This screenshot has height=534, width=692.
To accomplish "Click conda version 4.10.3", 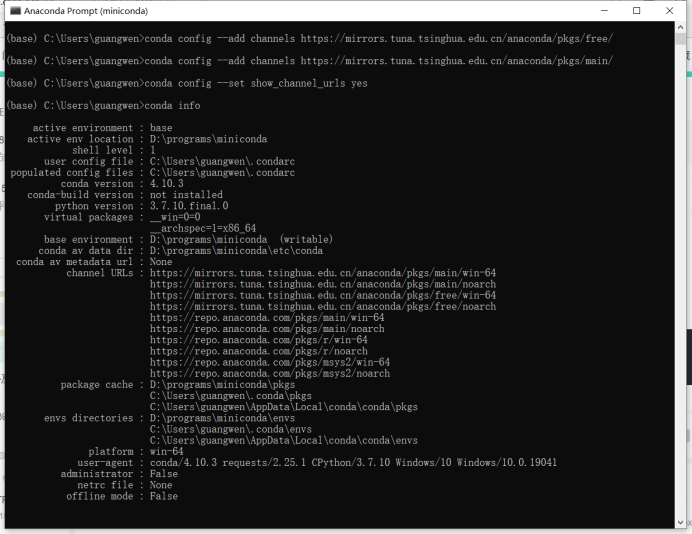I will [x=167, y=184].
